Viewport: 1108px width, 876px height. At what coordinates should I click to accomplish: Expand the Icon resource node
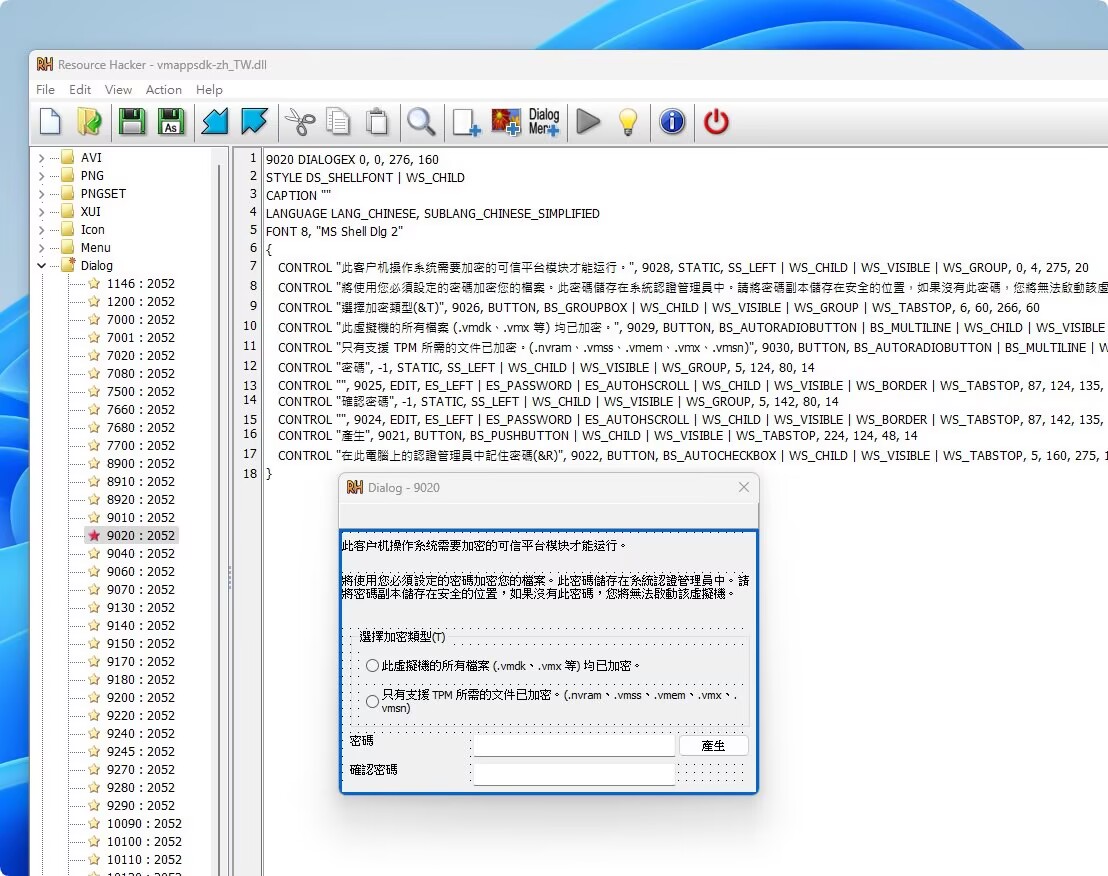pos(40,229)
